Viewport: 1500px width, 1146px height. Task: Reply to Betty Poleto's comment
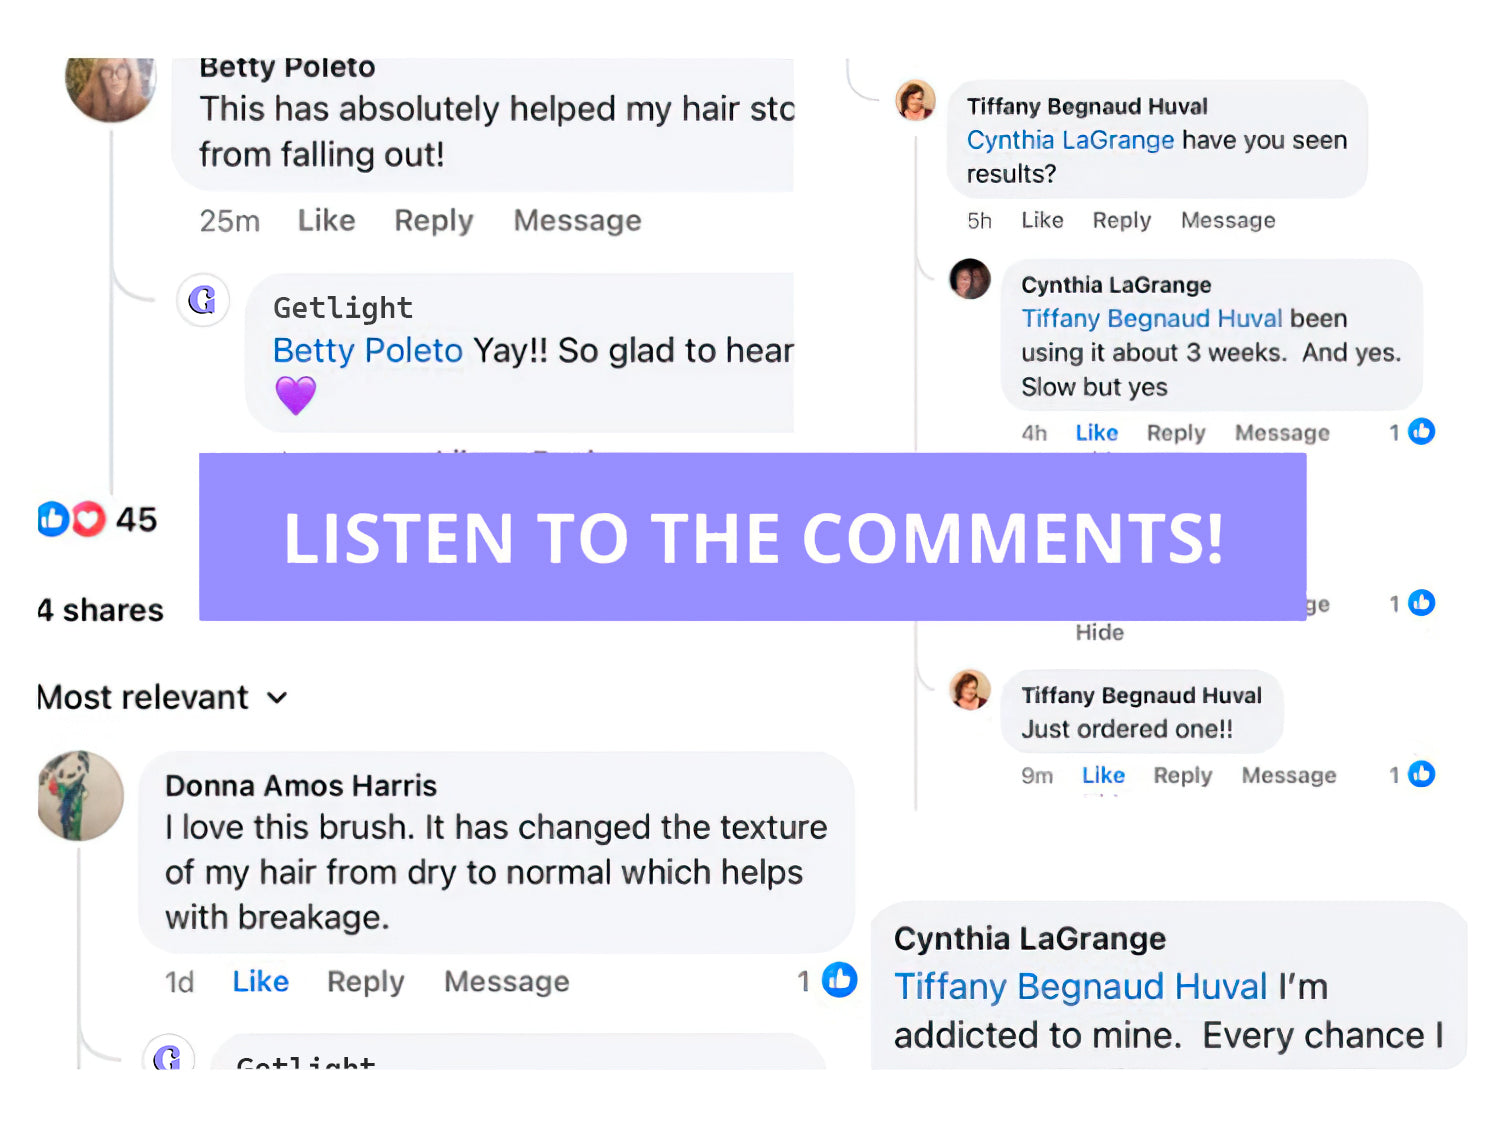pos(433,221)
